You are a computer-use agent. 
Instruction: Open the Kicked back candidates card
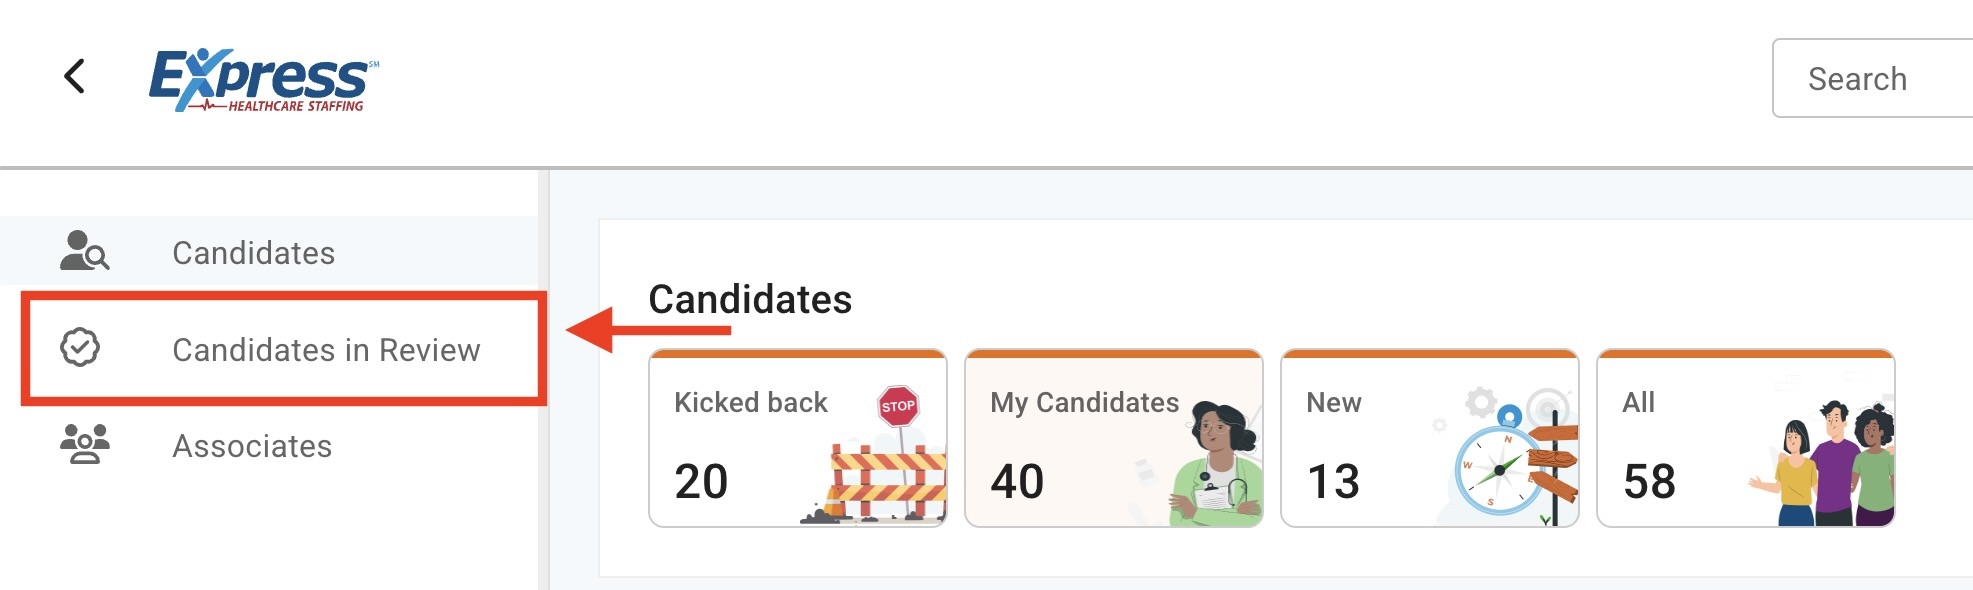click(751, 402)
